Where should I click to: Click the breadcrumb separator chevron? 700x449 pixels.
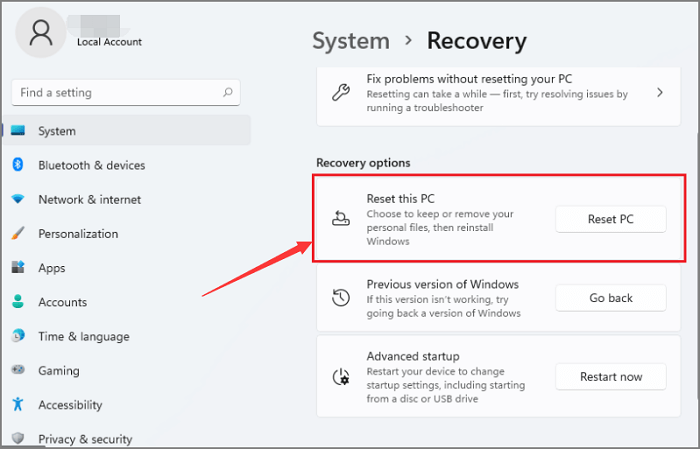408,41
